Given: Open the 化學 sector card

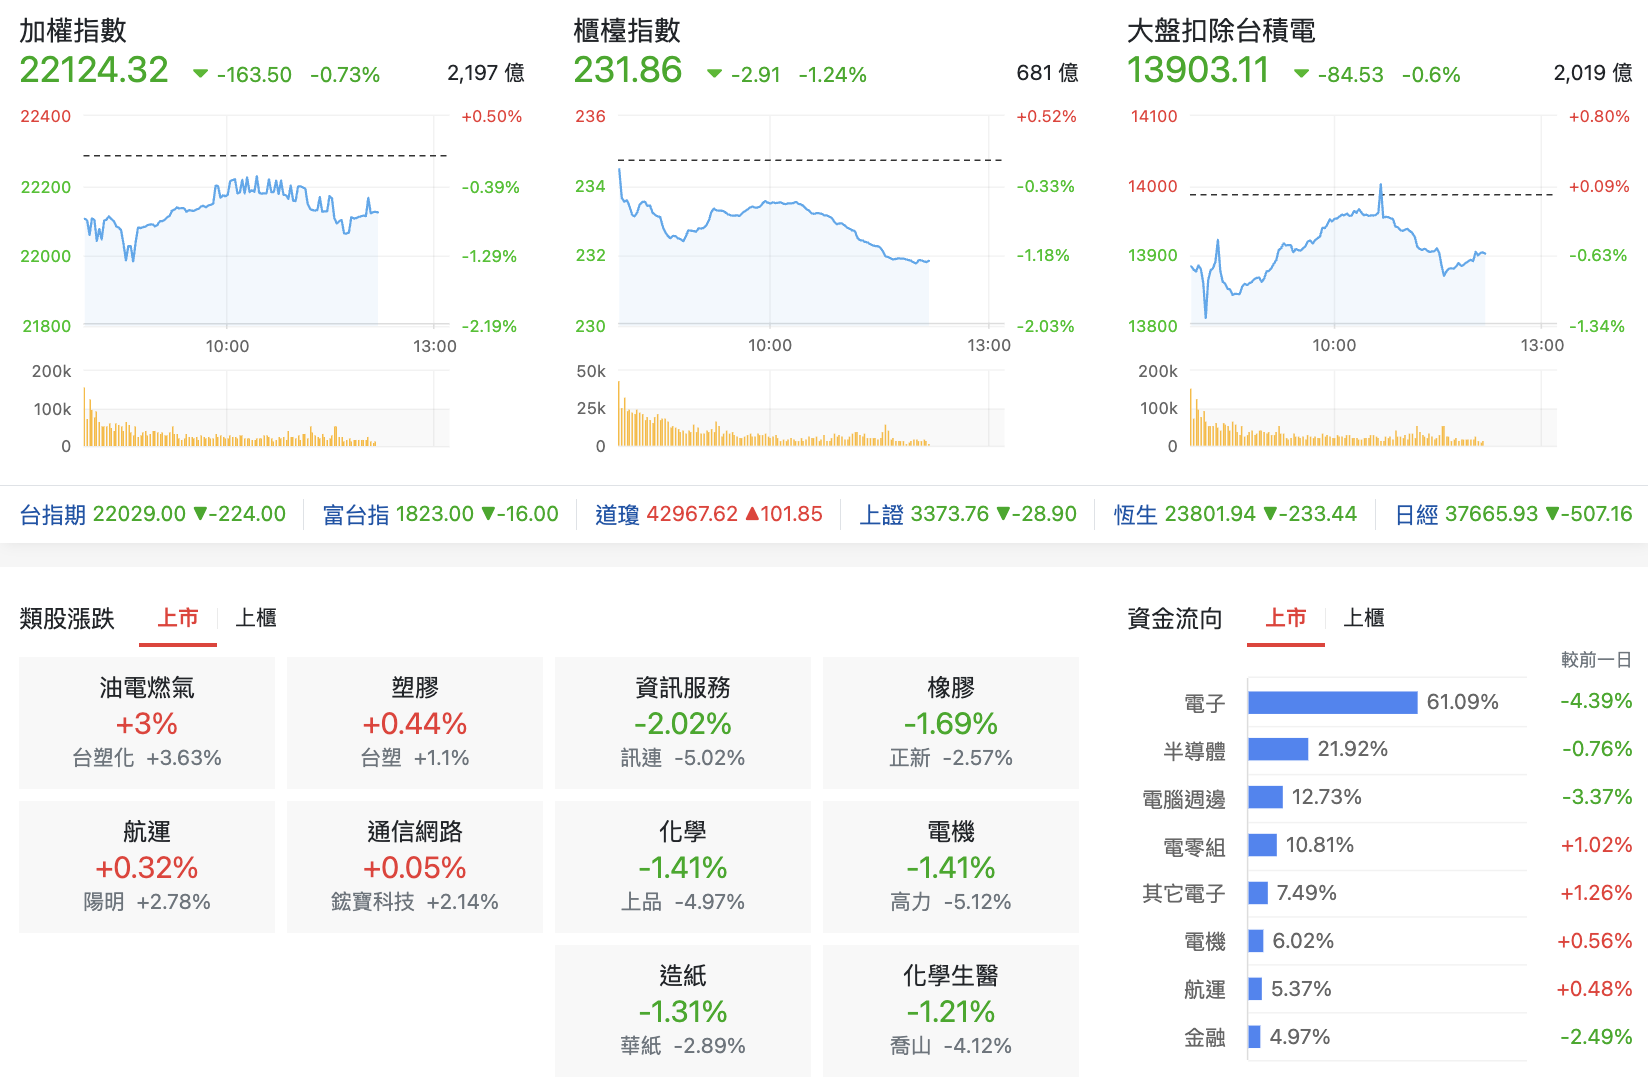Looking at the screenshot, I should click(x=683, y=867).
